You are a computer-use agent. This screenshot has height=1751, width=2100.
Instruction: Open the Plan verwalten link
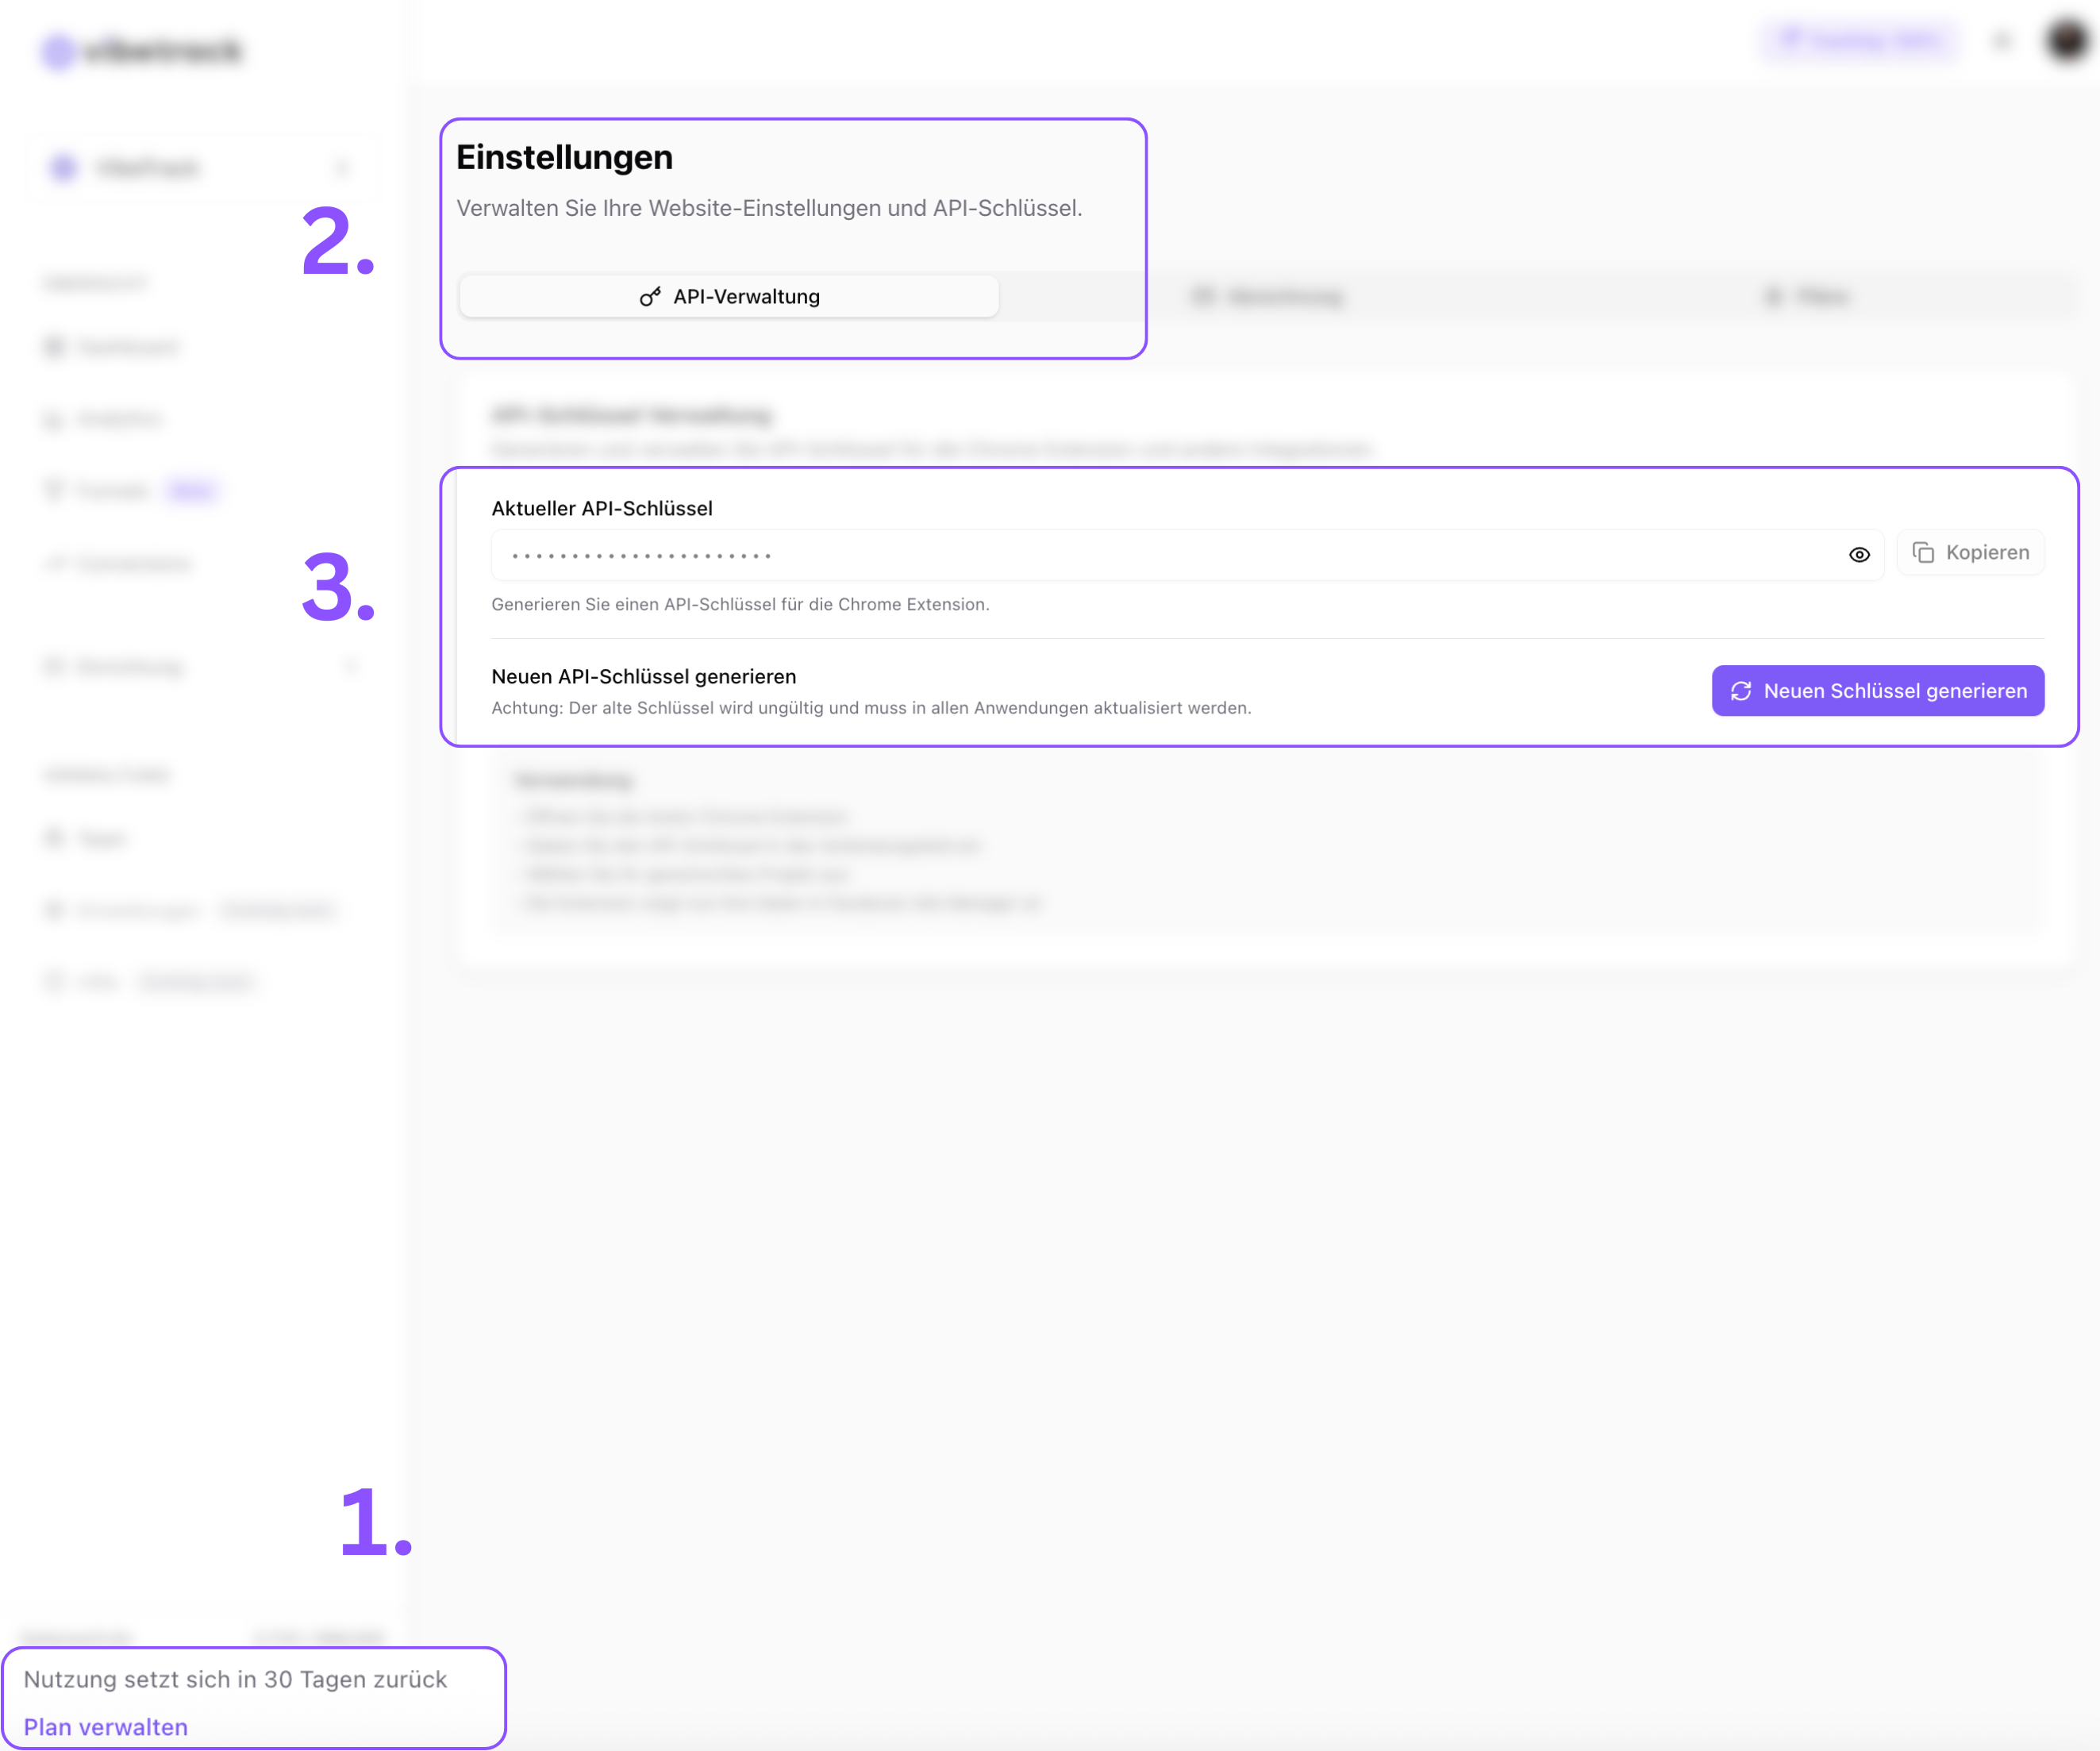[105, 1727]
